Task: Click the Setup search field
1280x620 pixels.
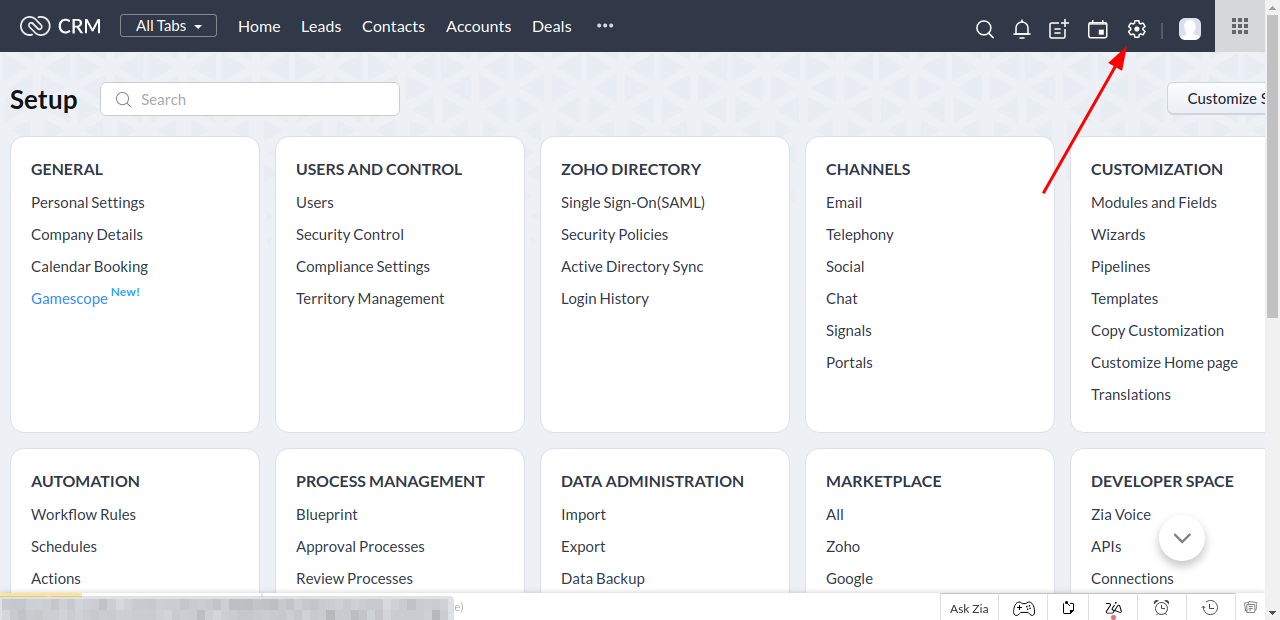Action: coord(250,99)
